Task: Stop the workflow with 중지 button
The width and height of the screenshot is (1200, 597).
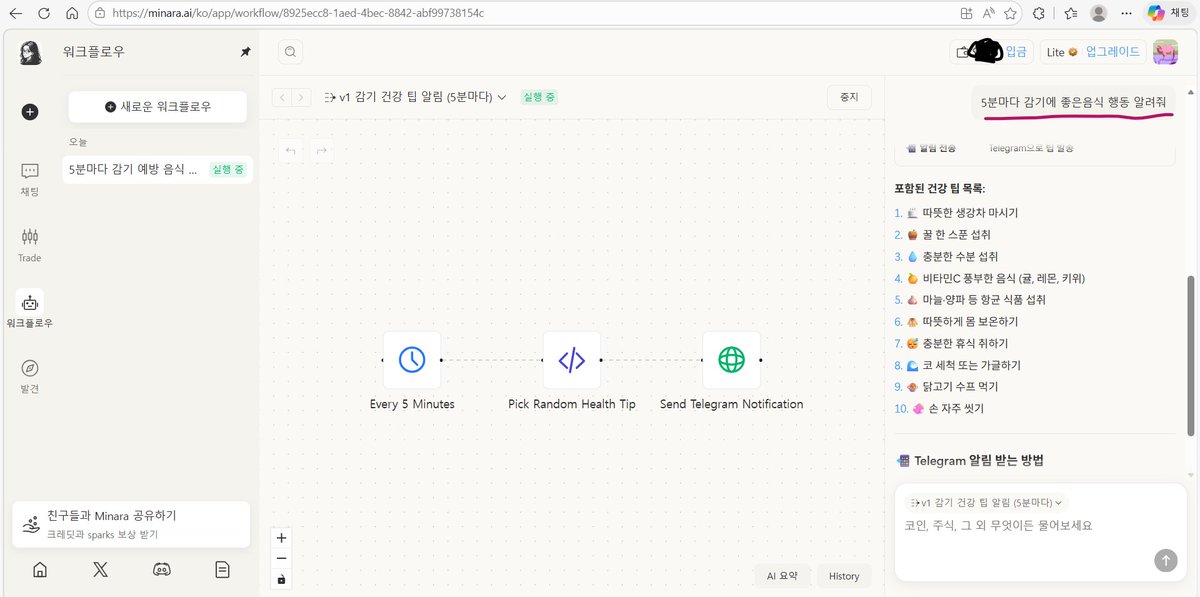Action: pos(849,97)
